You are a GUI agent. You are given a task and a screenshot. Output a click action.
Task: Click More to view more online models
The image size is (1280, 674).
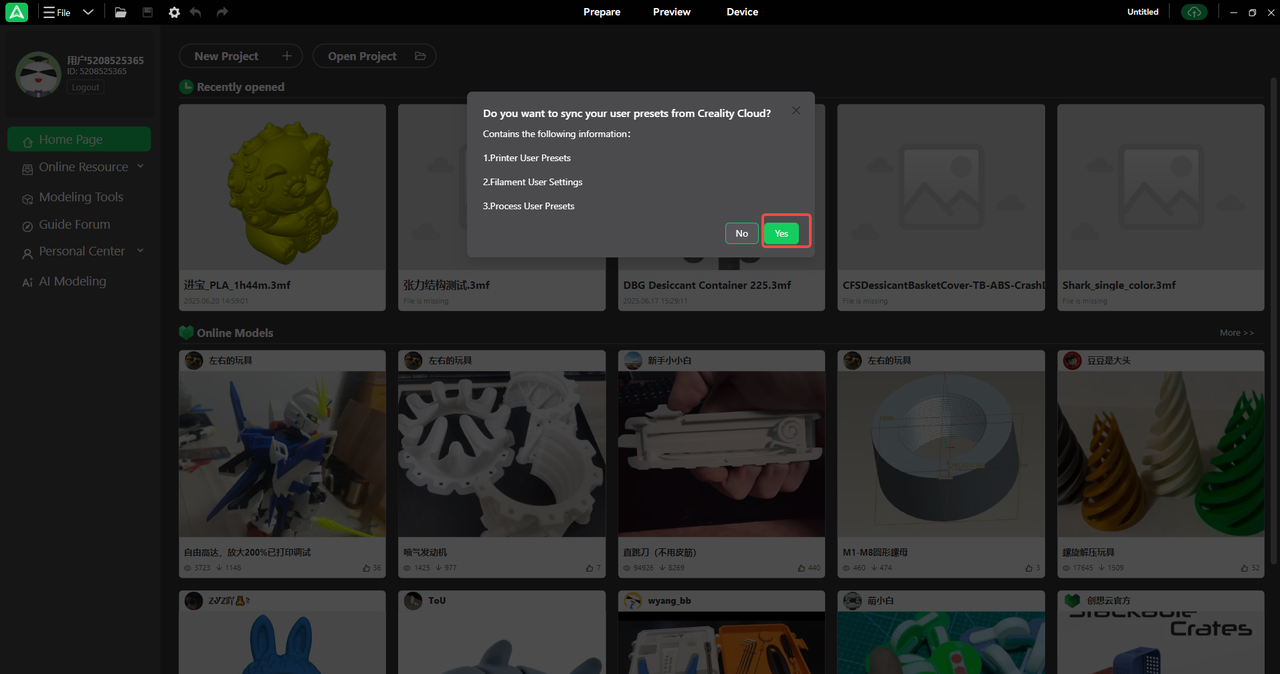[x=1237, y=333]
